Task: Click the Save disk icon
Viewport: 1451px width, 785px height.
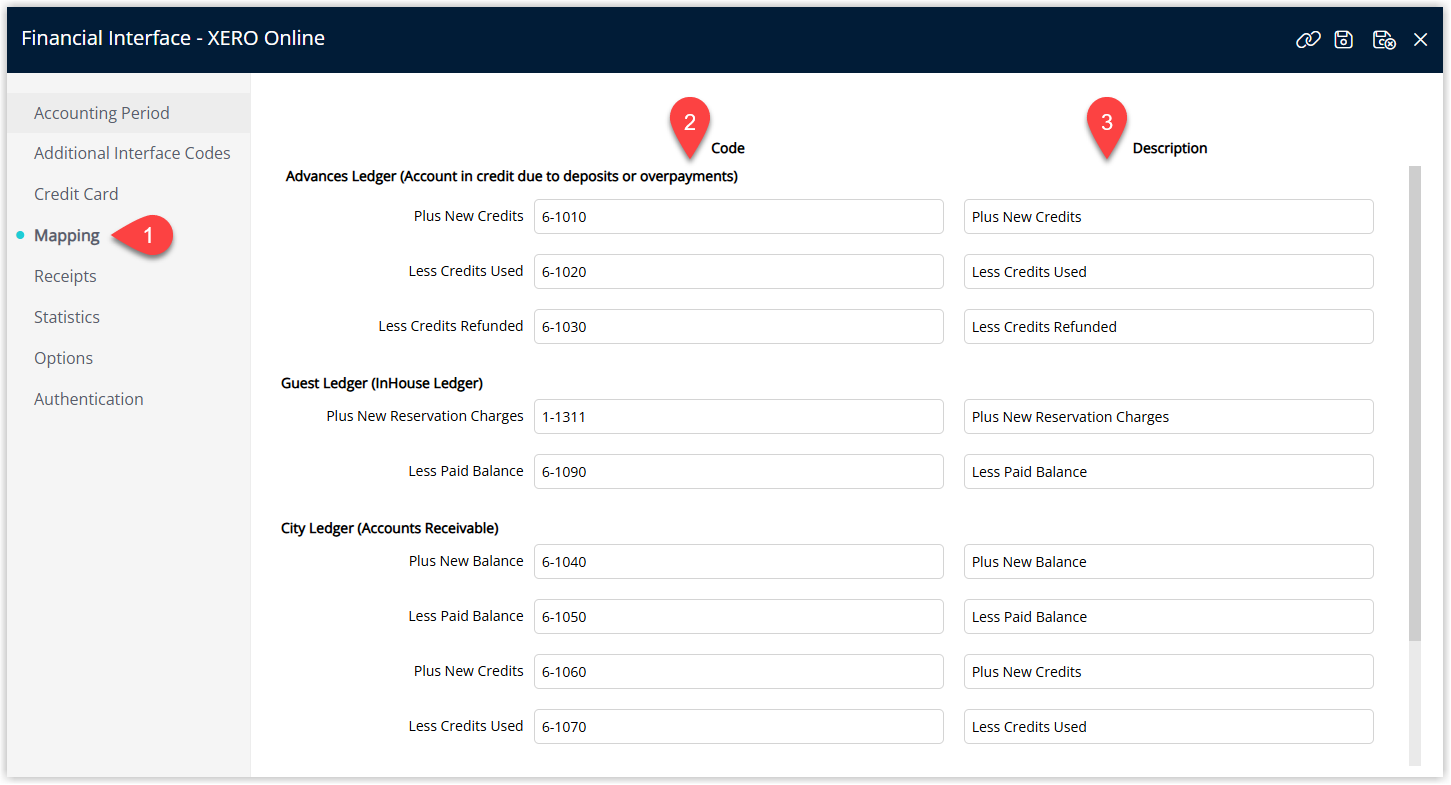Action: 1344,39
